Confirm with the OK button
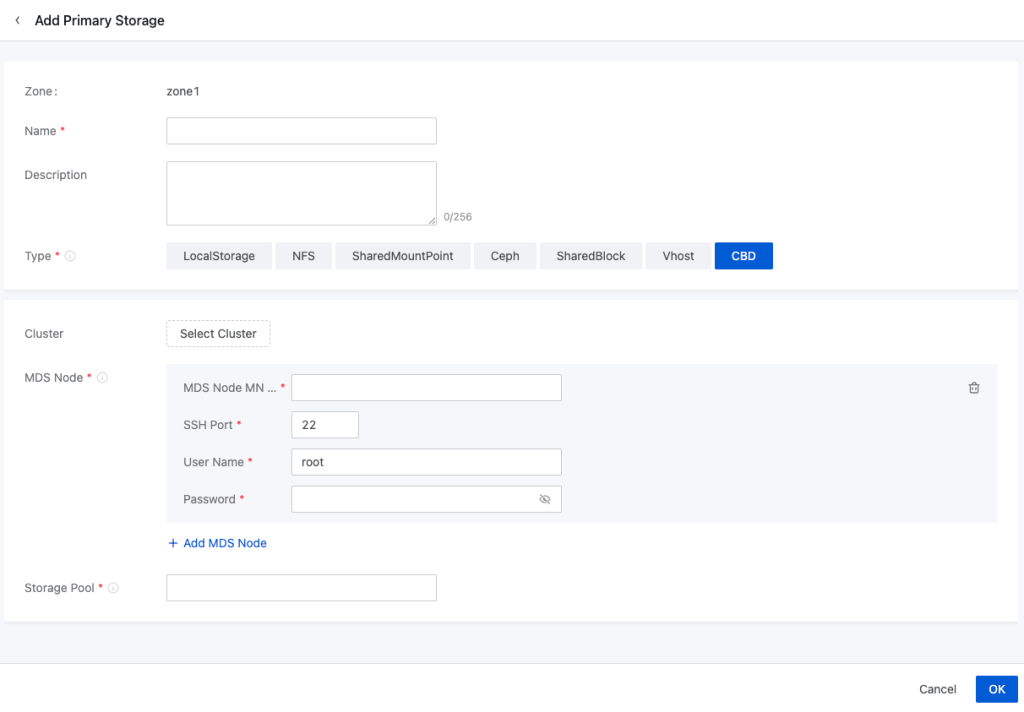The image size is (1024, 712). tap(996, 689)
